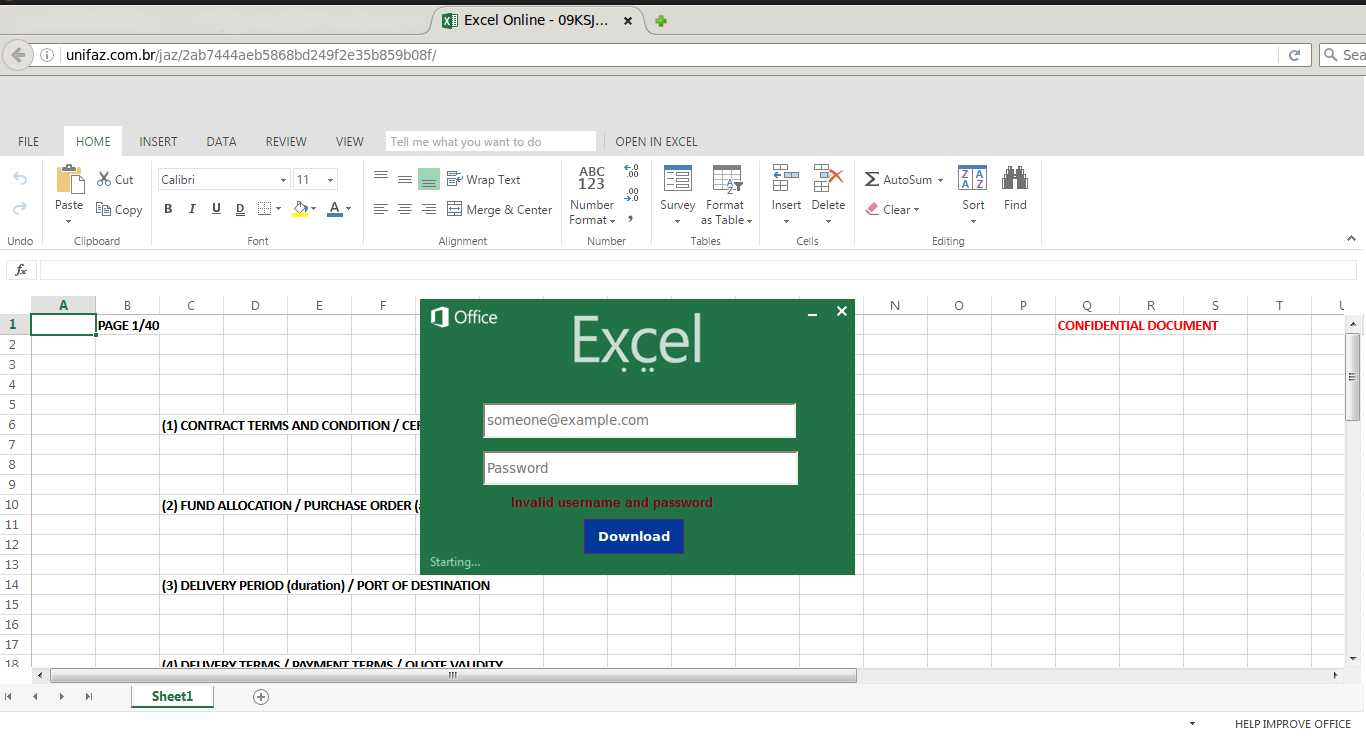The image size is (1366, 740).
Task: Switch to the INSERT ribbon tab
Action: [x=158, y=142]
